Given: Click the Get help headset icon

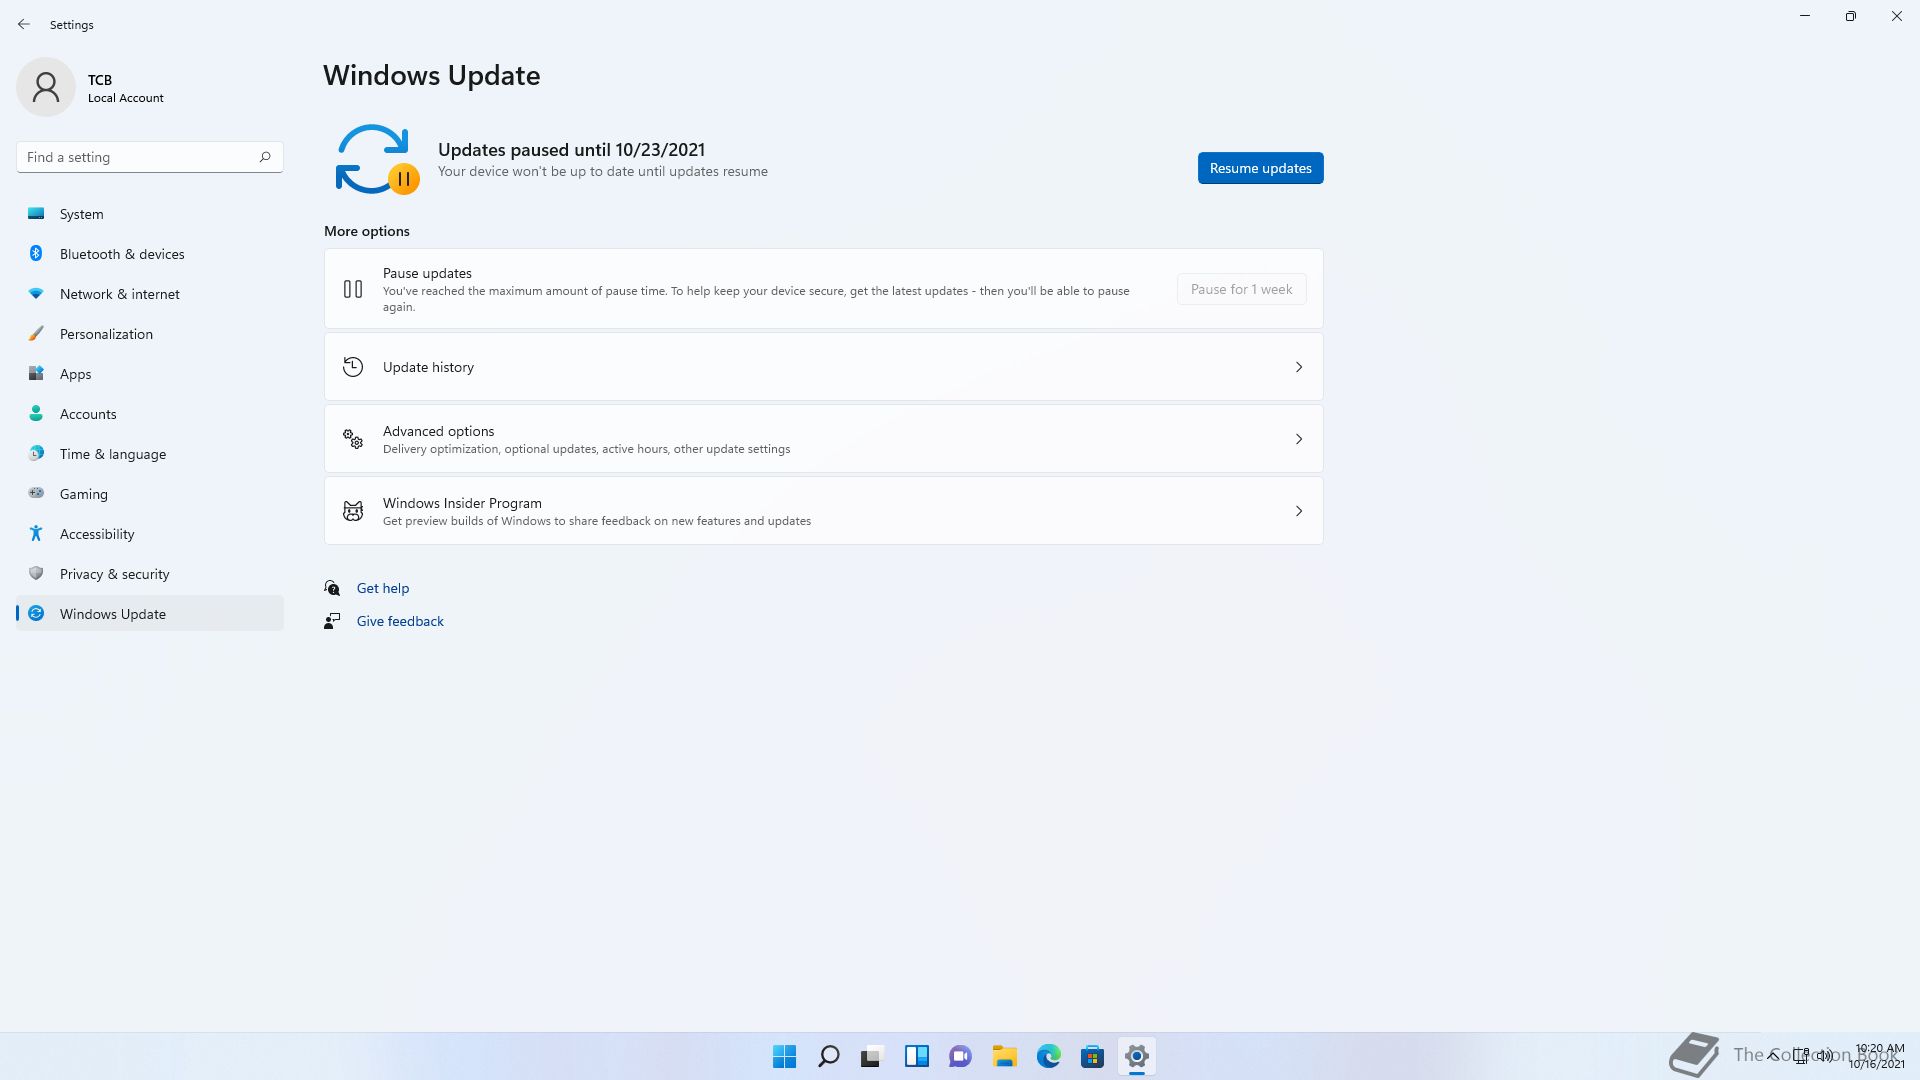Looking at the screenshot, I should pos(332,588).
